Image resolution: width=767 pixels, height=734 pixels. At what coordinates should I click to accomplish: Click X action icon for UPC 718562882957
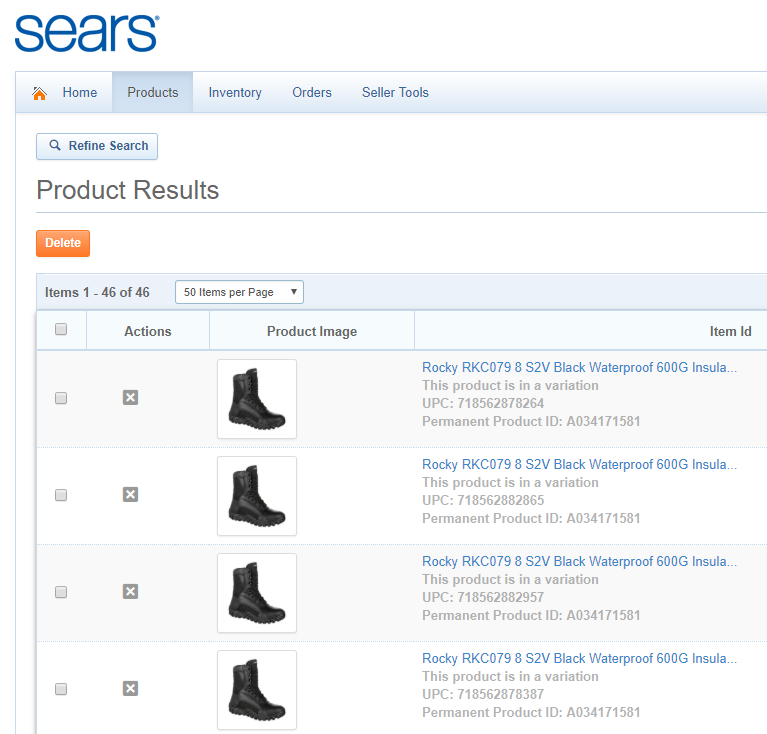pos(130,591)
